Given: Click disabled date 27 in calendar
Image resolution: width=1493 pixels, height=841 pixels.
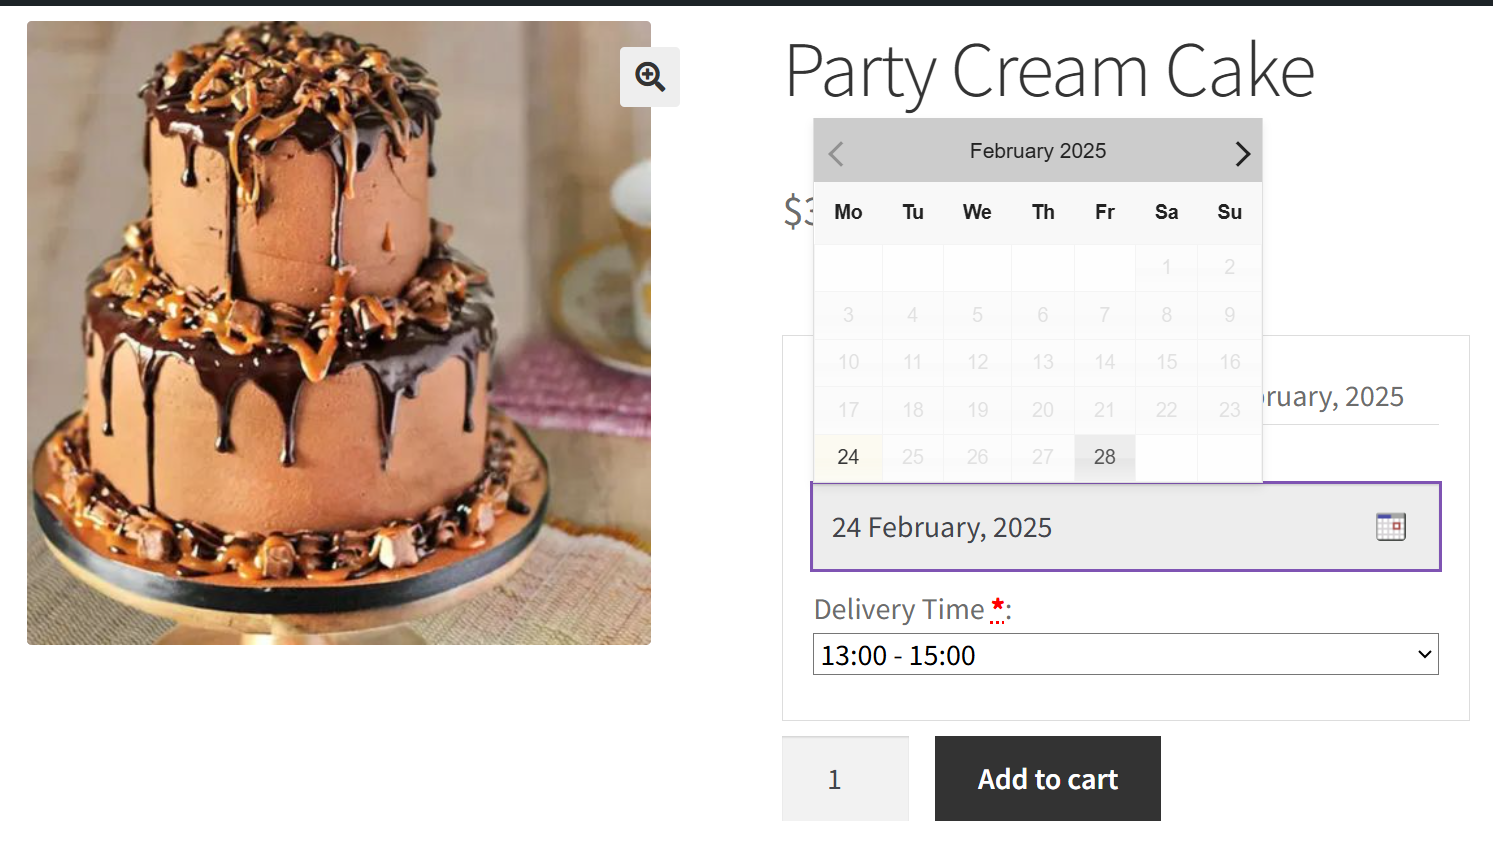Looking at the screenshot, I should [x=1042, y=457].
